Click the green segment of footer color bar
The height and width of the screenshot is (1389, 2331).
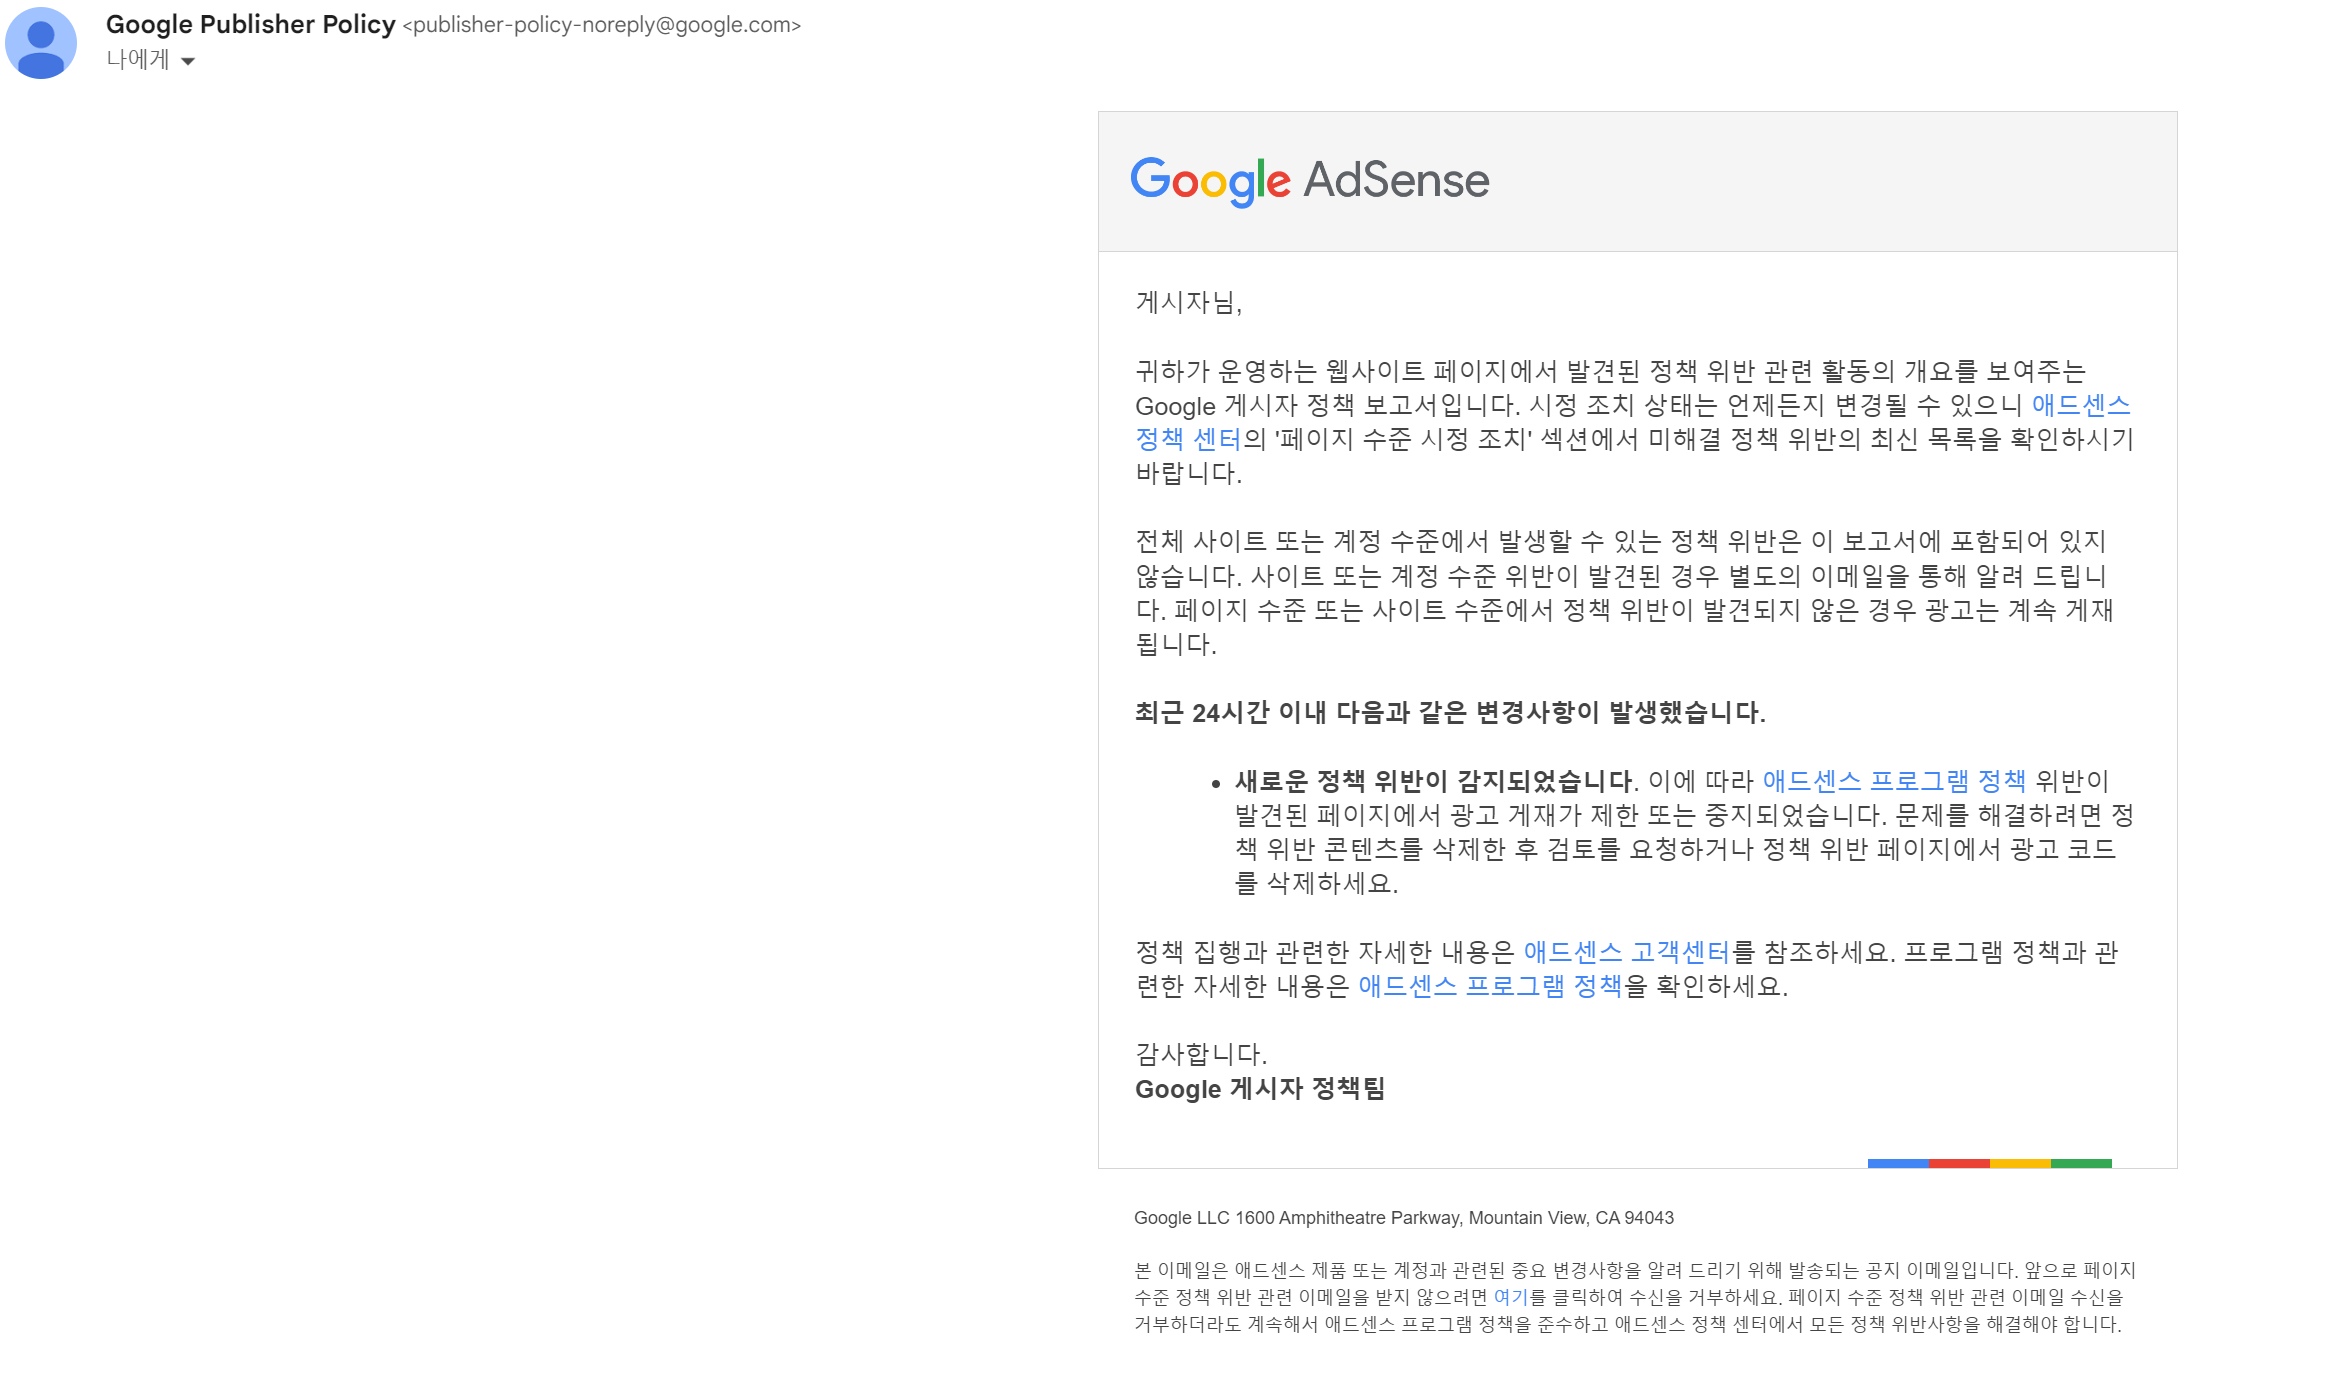pyautogui.click(x=2081, y=1163)
